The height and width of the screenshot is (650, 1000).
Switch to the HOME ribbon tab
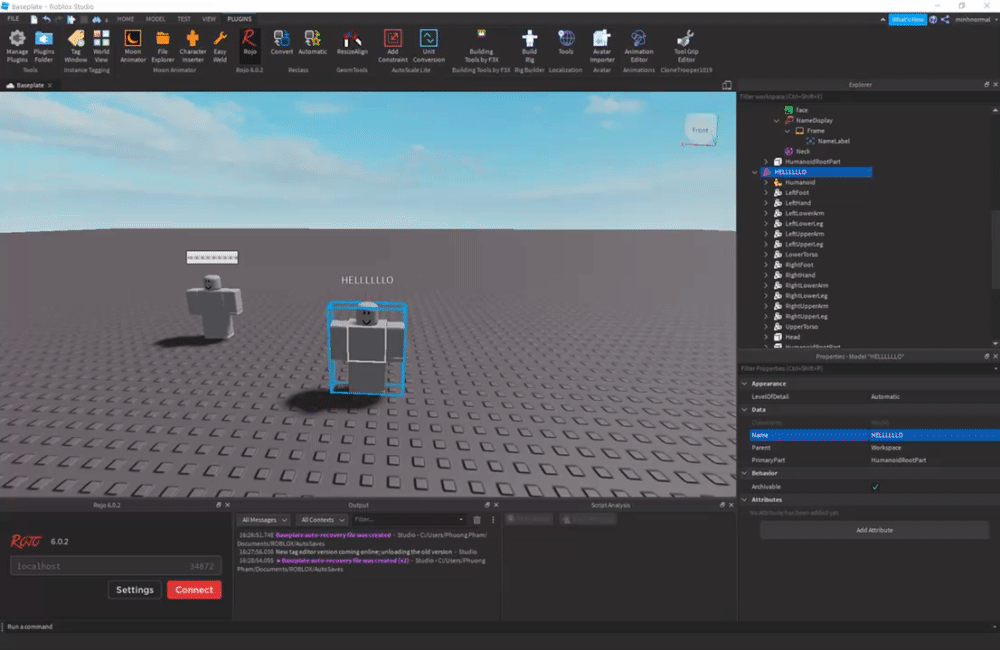(x=126, y=19)
